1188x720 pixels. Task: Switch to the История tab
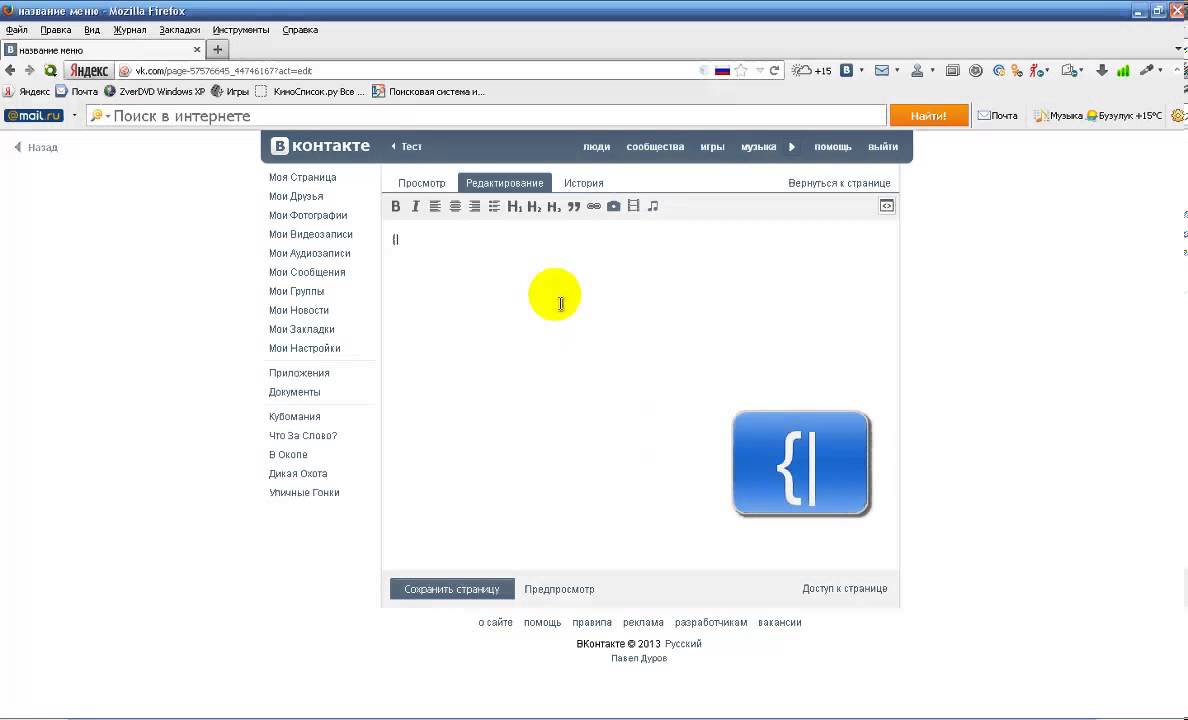point(583,183)
